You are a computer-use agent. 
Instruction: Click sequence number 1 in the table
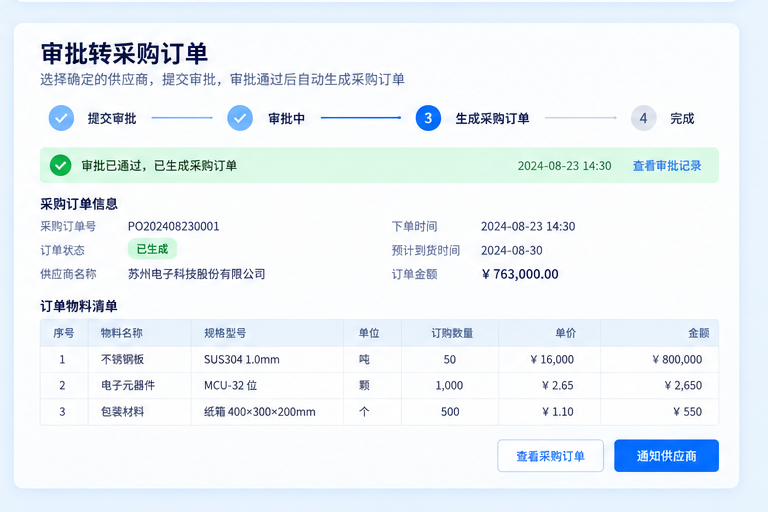pyautogui.click(x=62, y=360)
